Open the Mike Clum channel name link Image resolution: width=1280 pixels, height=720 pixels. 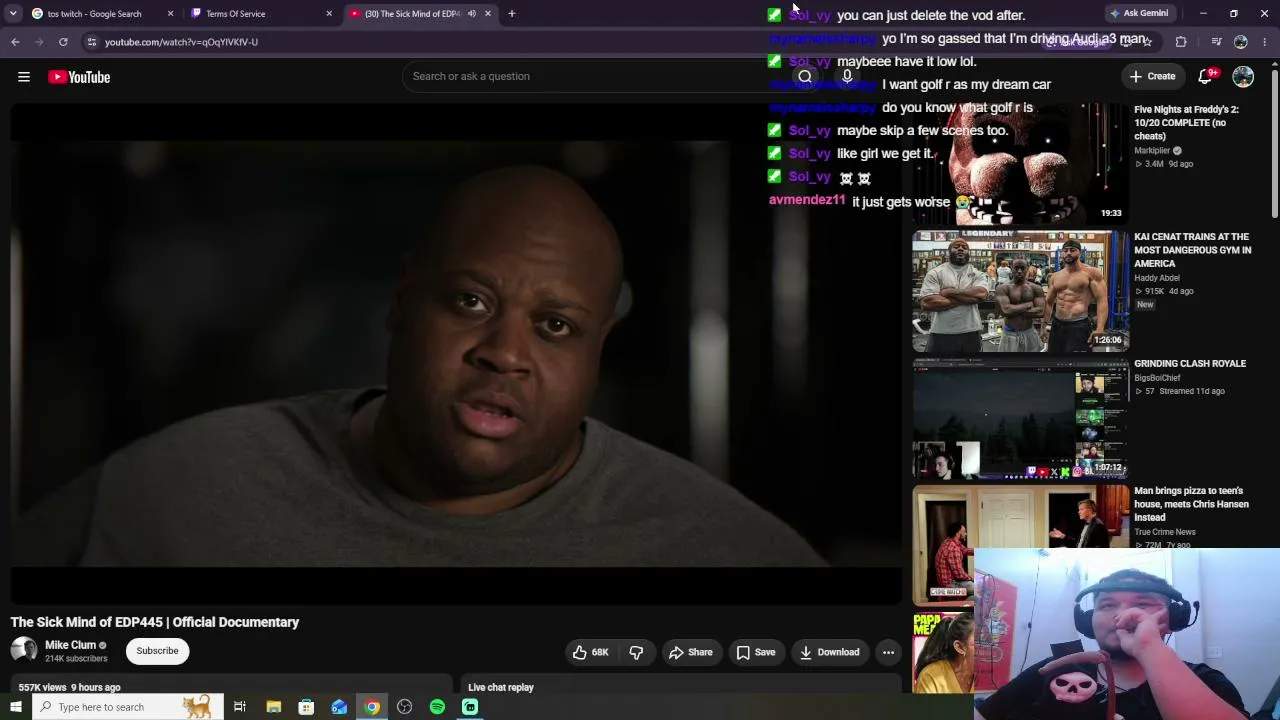coord(70,645)
